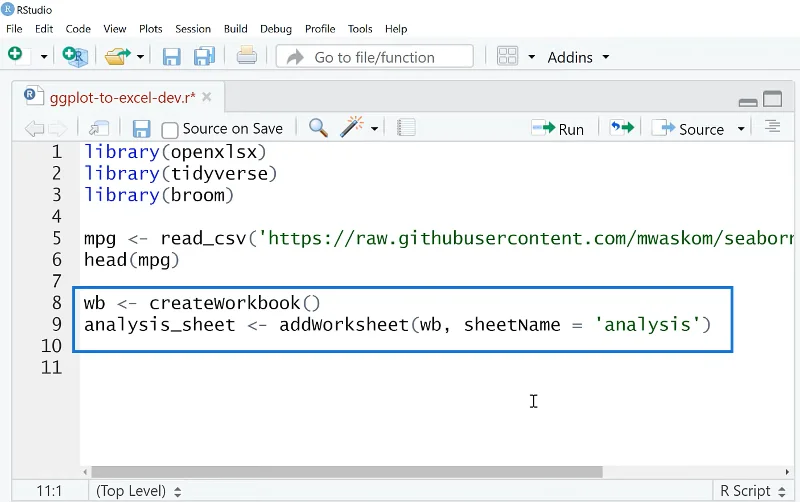Click the read_csv line 5 code
This screenshot has width=800, height=502.
[439, 238]
